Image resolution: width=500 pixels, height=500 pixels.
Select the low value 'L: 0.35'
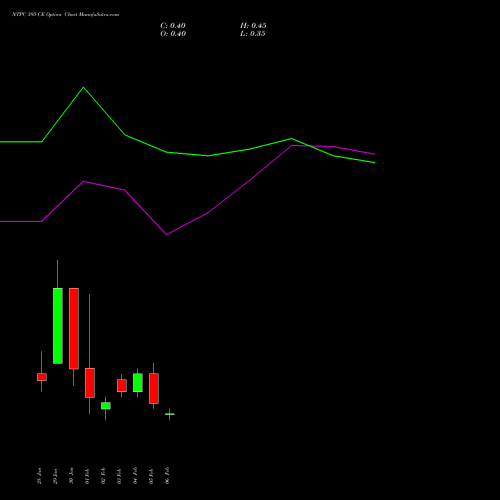pos(253,34)
